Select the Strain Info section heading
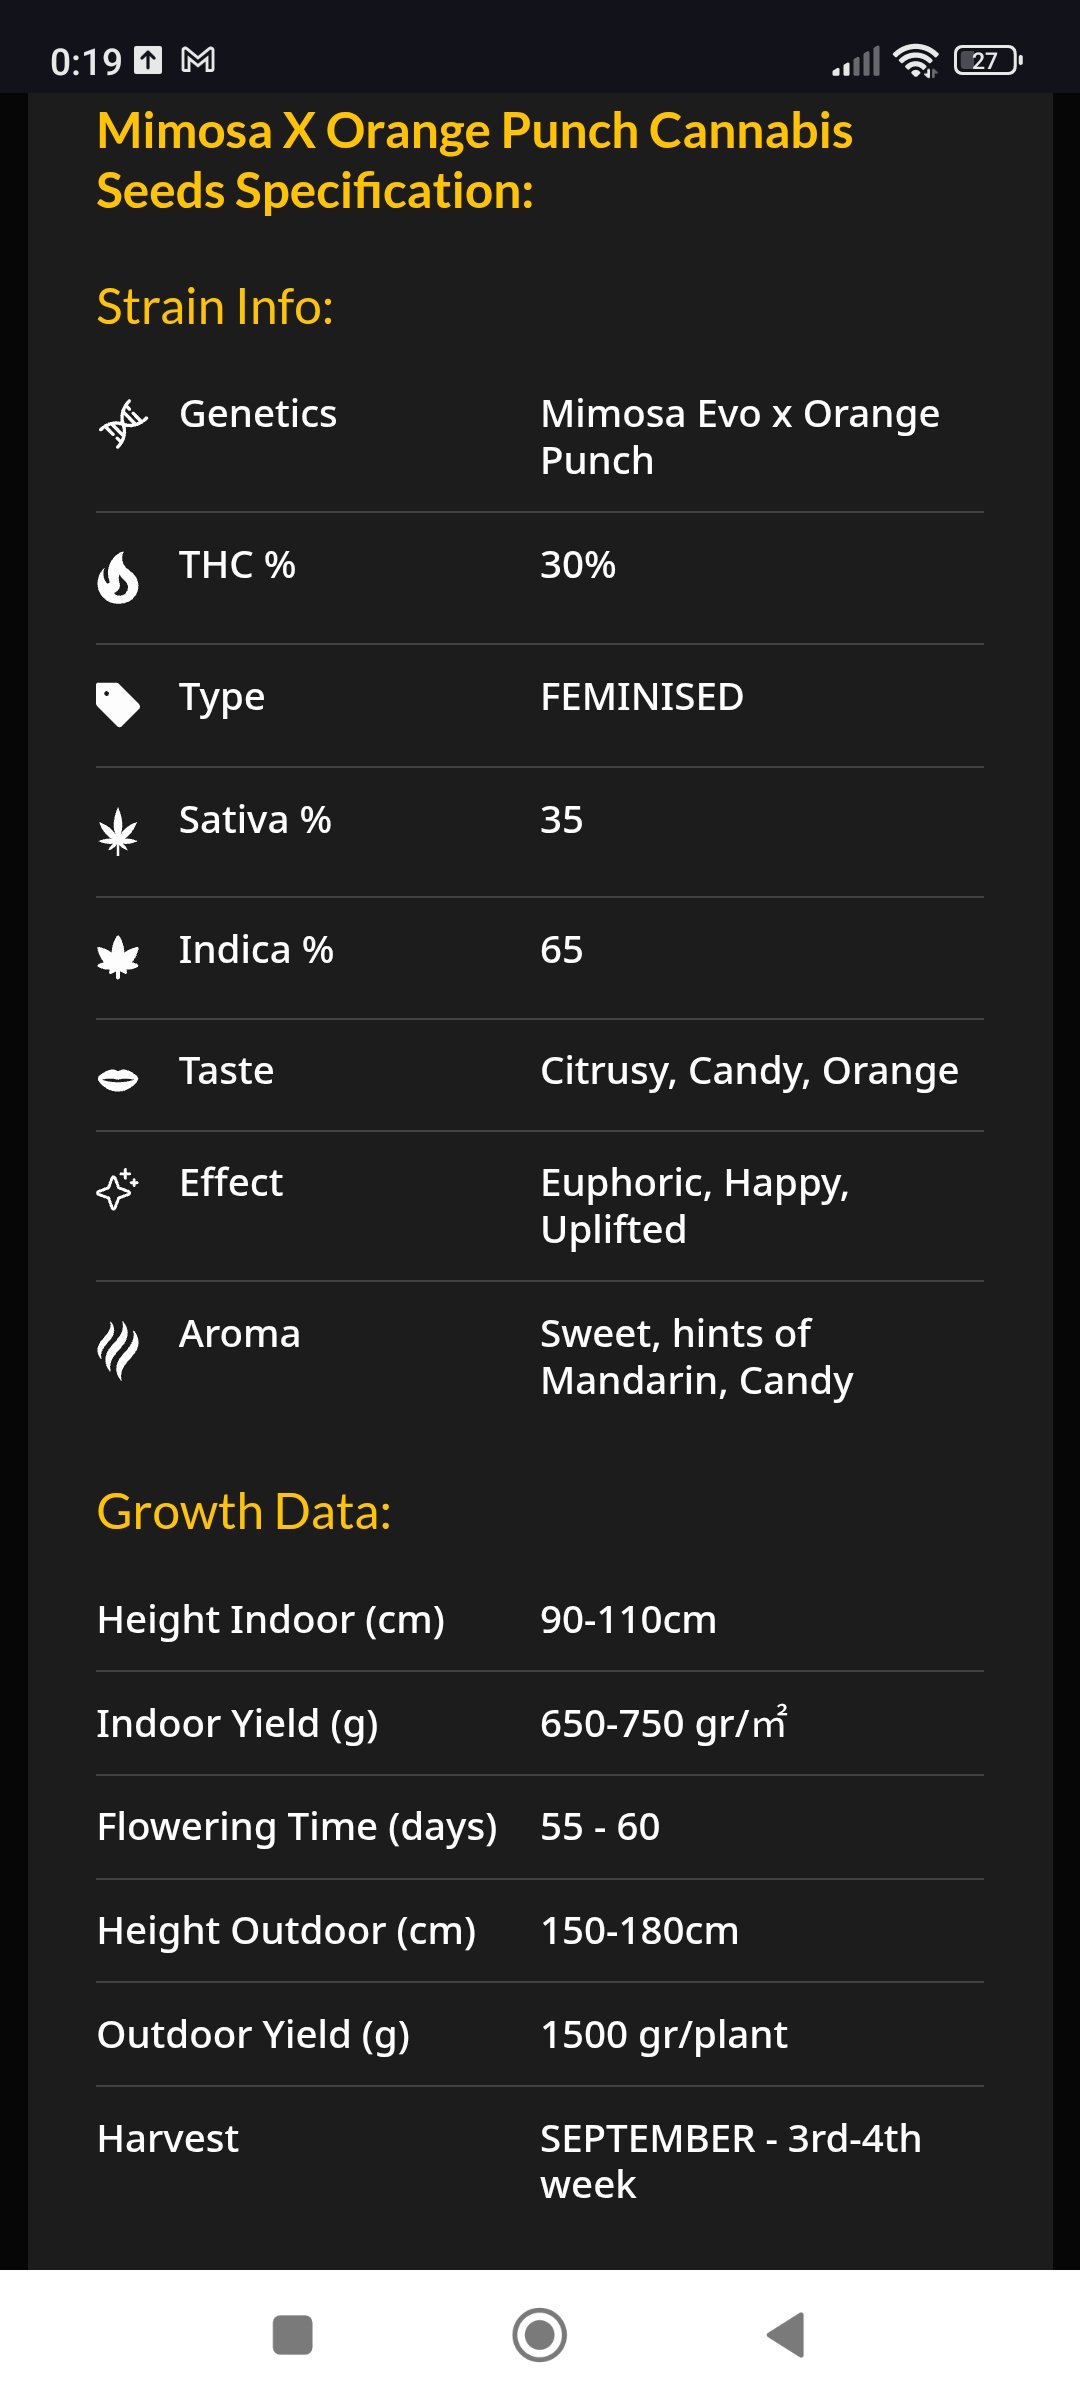The width and height of the screenshot is (1080, 2400). 215,307
